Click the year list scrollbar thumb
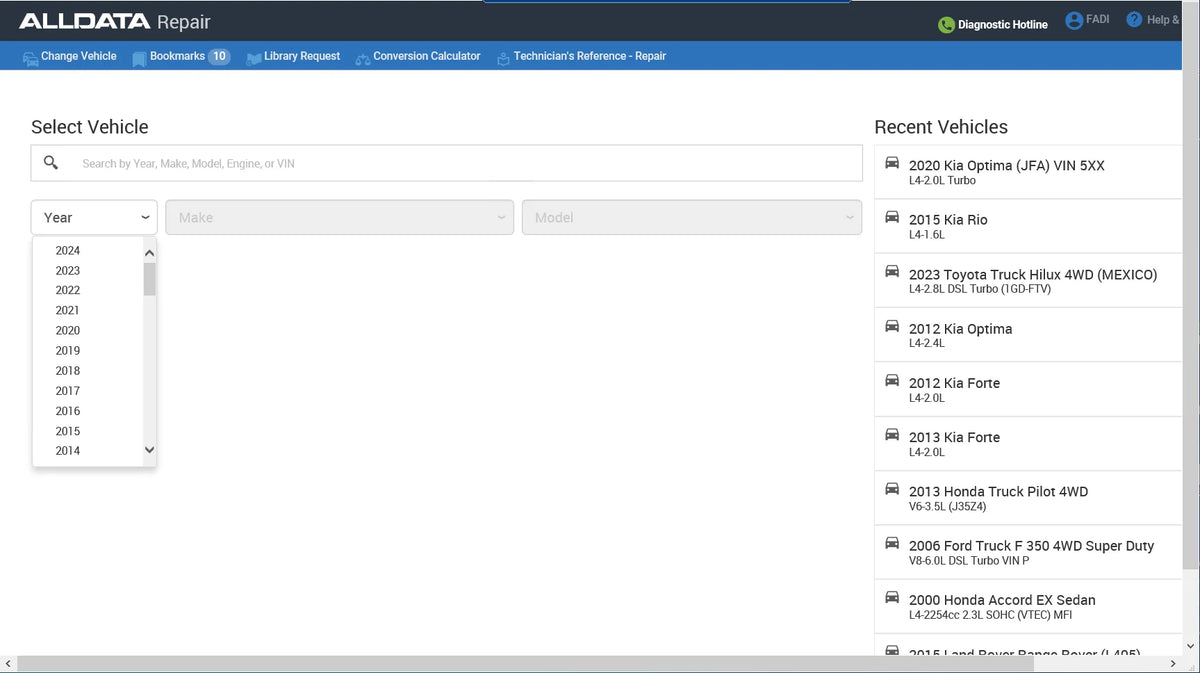The width and height of the screenshot is (1200, 673). tap(150, 280)
